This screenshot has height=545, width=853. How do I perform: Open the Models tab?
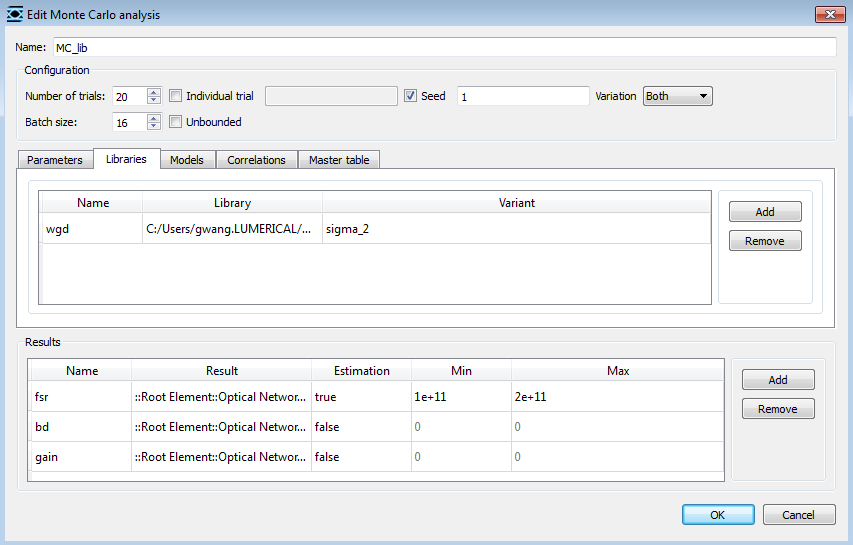(x=187, y=160)
